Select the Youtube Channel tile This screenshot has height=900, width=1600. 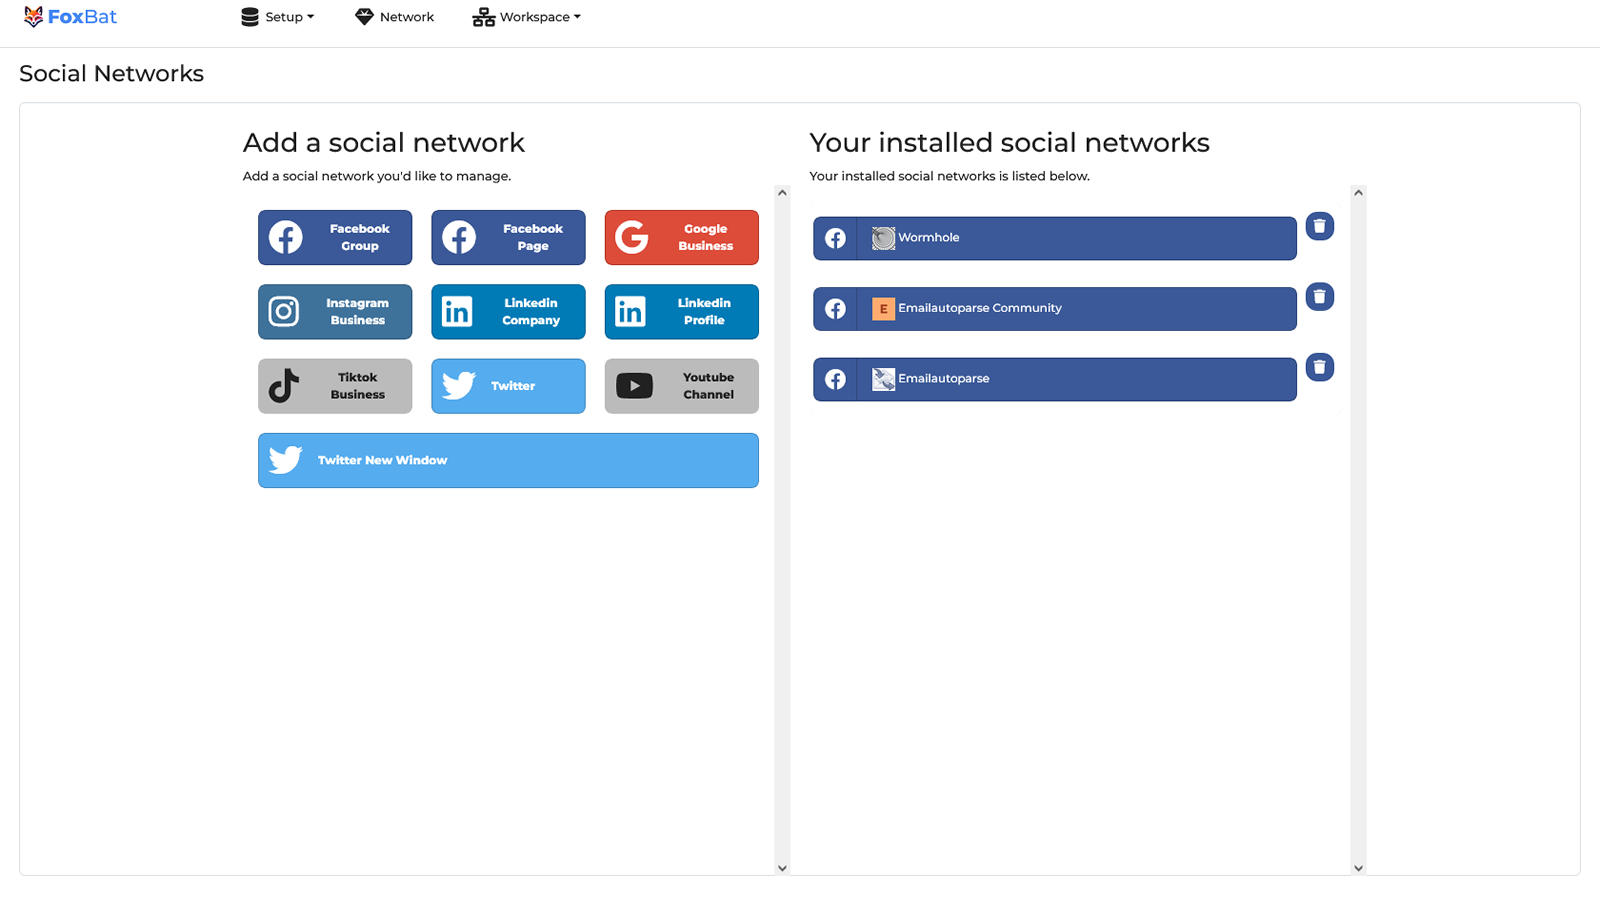[x=682, y=386]
